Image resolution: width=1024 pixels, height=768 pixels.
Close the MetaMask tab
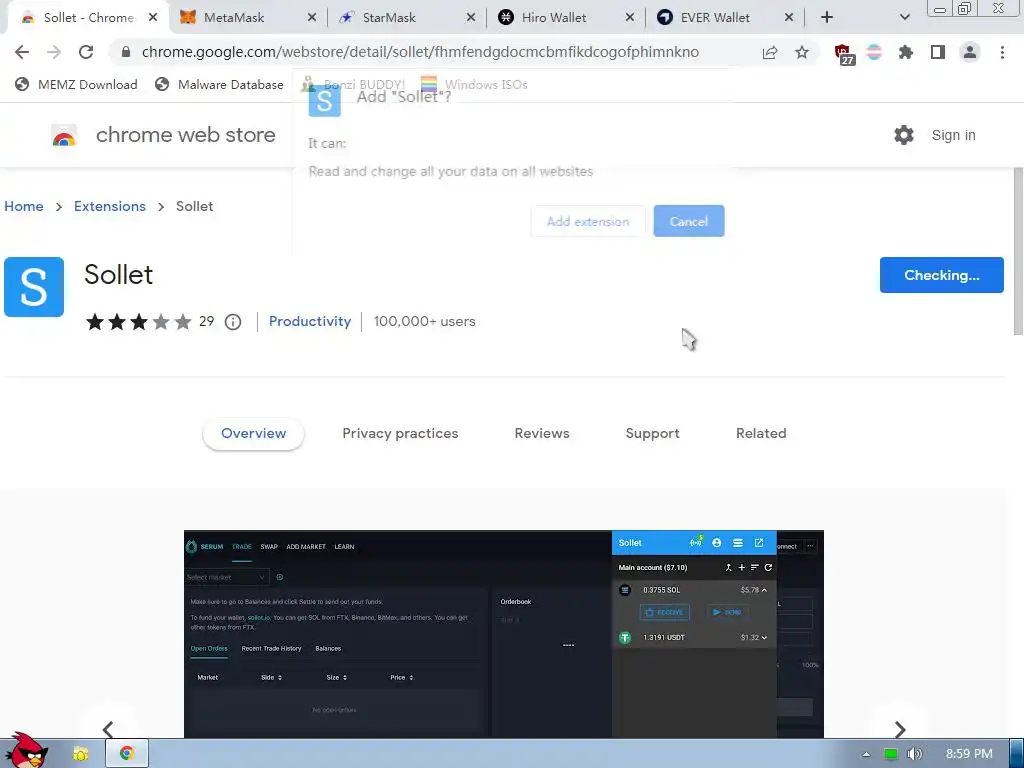pos(312,18)
